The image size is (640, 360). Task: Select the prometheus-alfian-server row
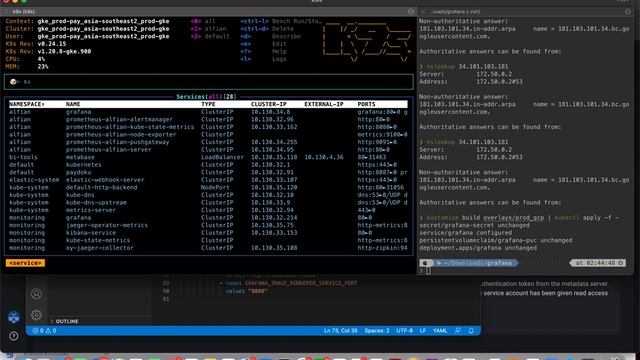pyautogui.click(x=208, y=149)
